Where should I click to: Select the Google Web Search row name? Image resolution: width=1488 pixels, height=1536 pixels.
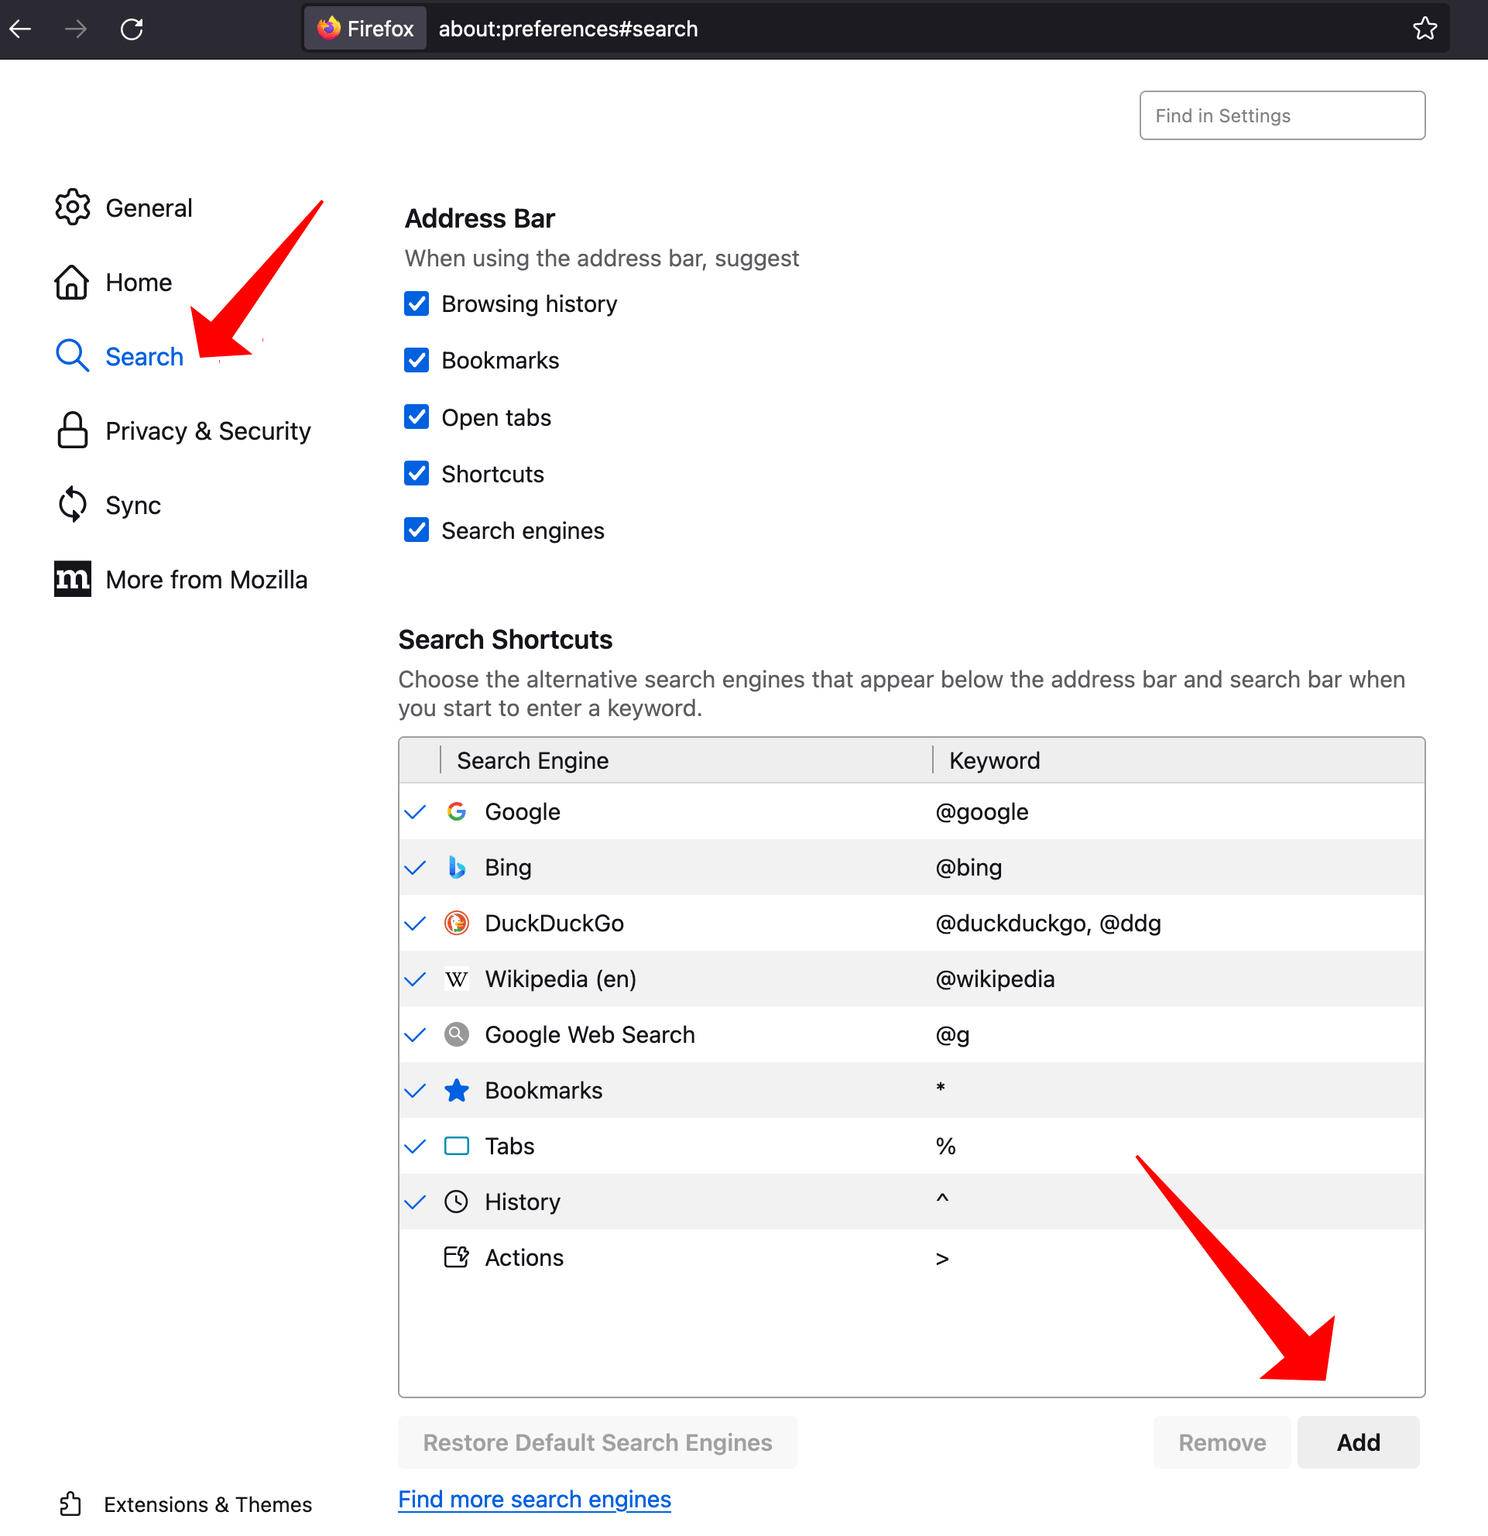coord(590,1035)
